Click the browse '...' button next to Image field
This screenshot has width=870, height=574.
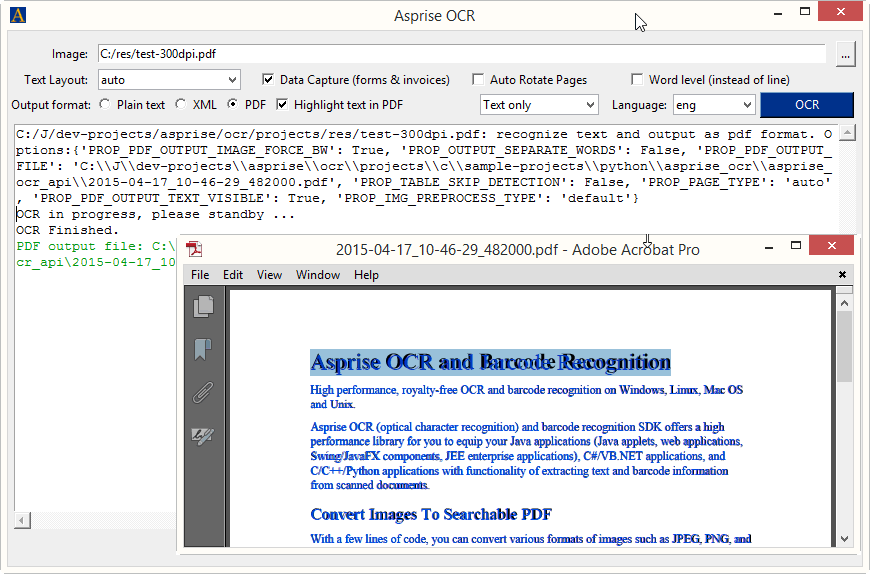[x=845, y=55]
